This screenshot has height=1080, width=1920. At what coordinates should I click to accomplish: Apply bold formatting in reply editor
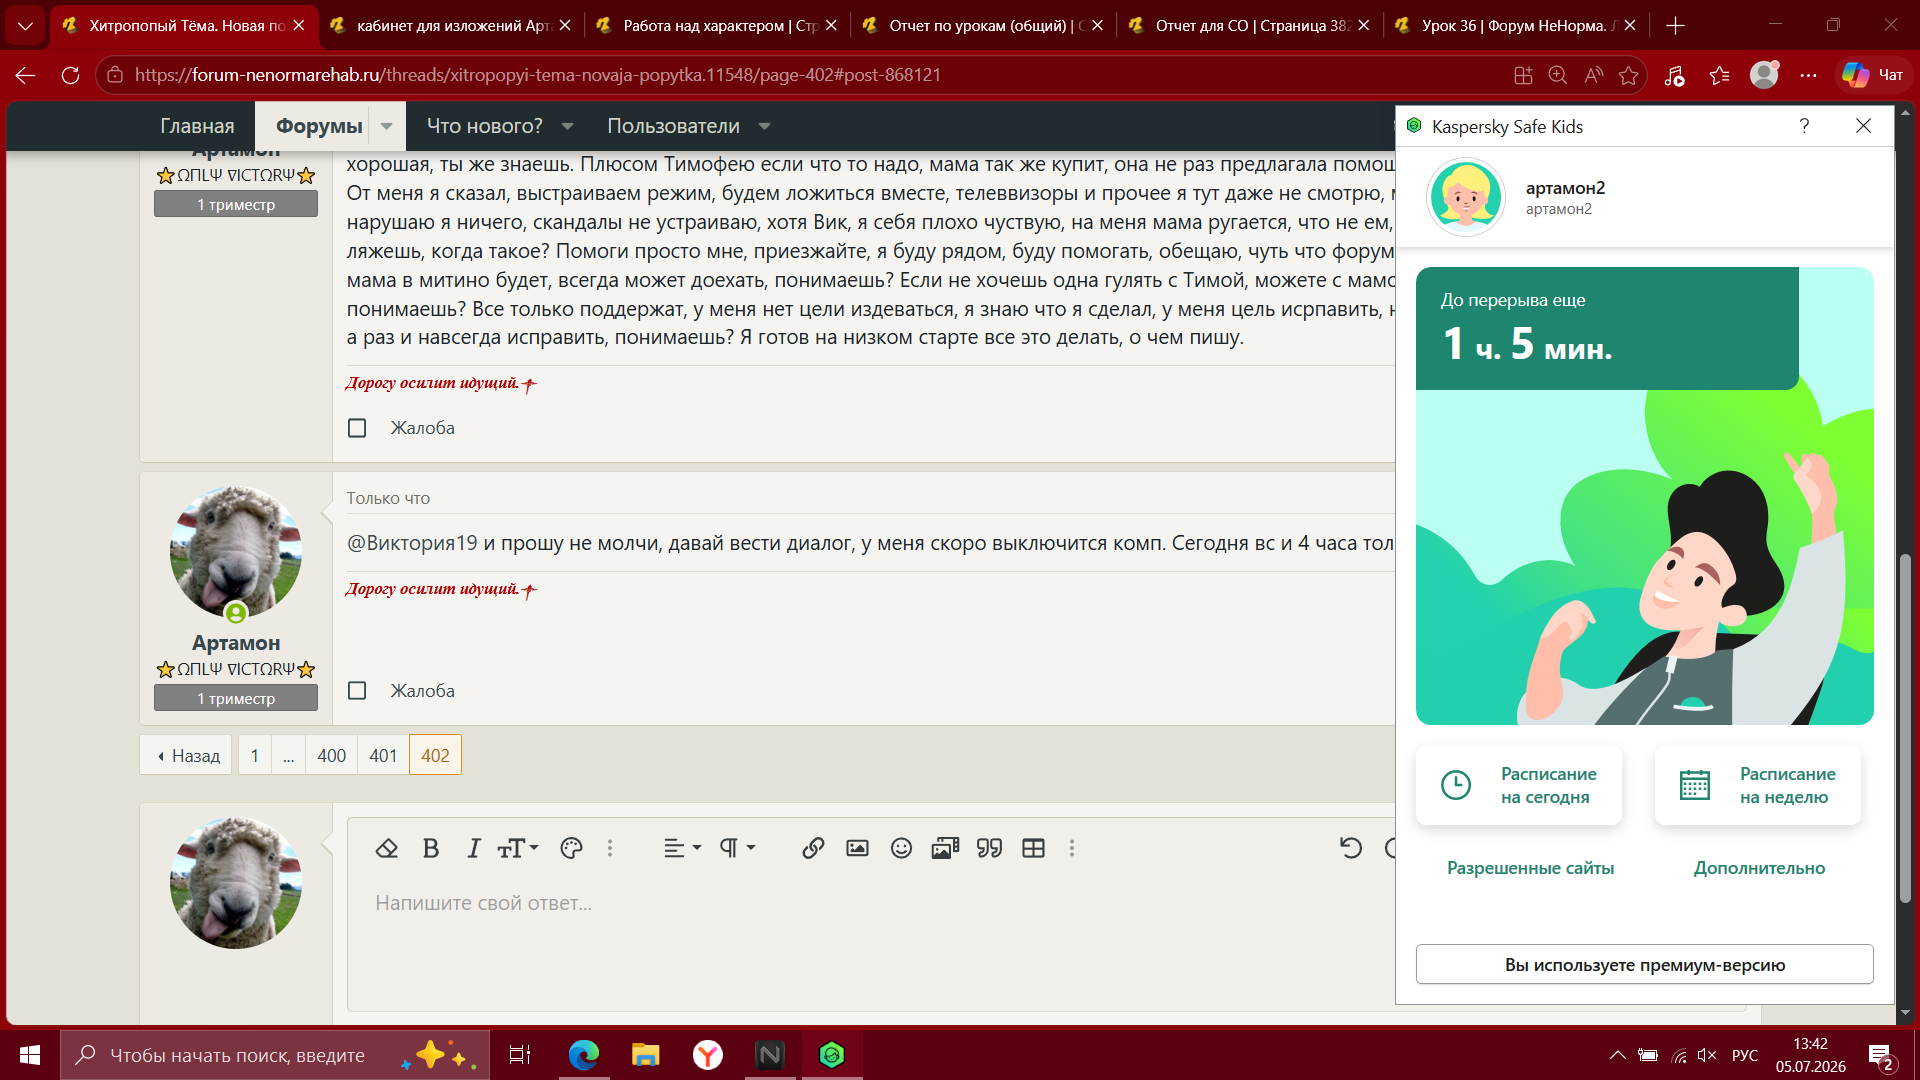tap(431, 848)
